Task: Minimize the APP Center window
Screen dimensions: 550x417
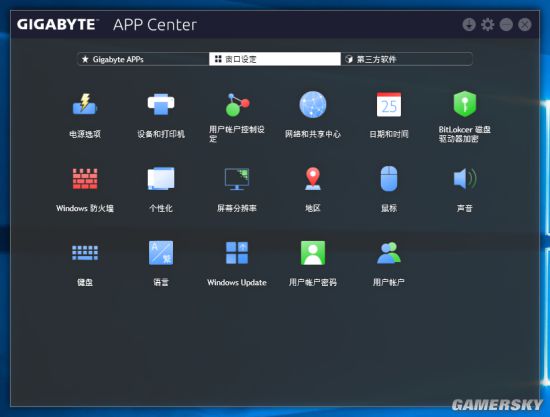Action: coord(506,25)
